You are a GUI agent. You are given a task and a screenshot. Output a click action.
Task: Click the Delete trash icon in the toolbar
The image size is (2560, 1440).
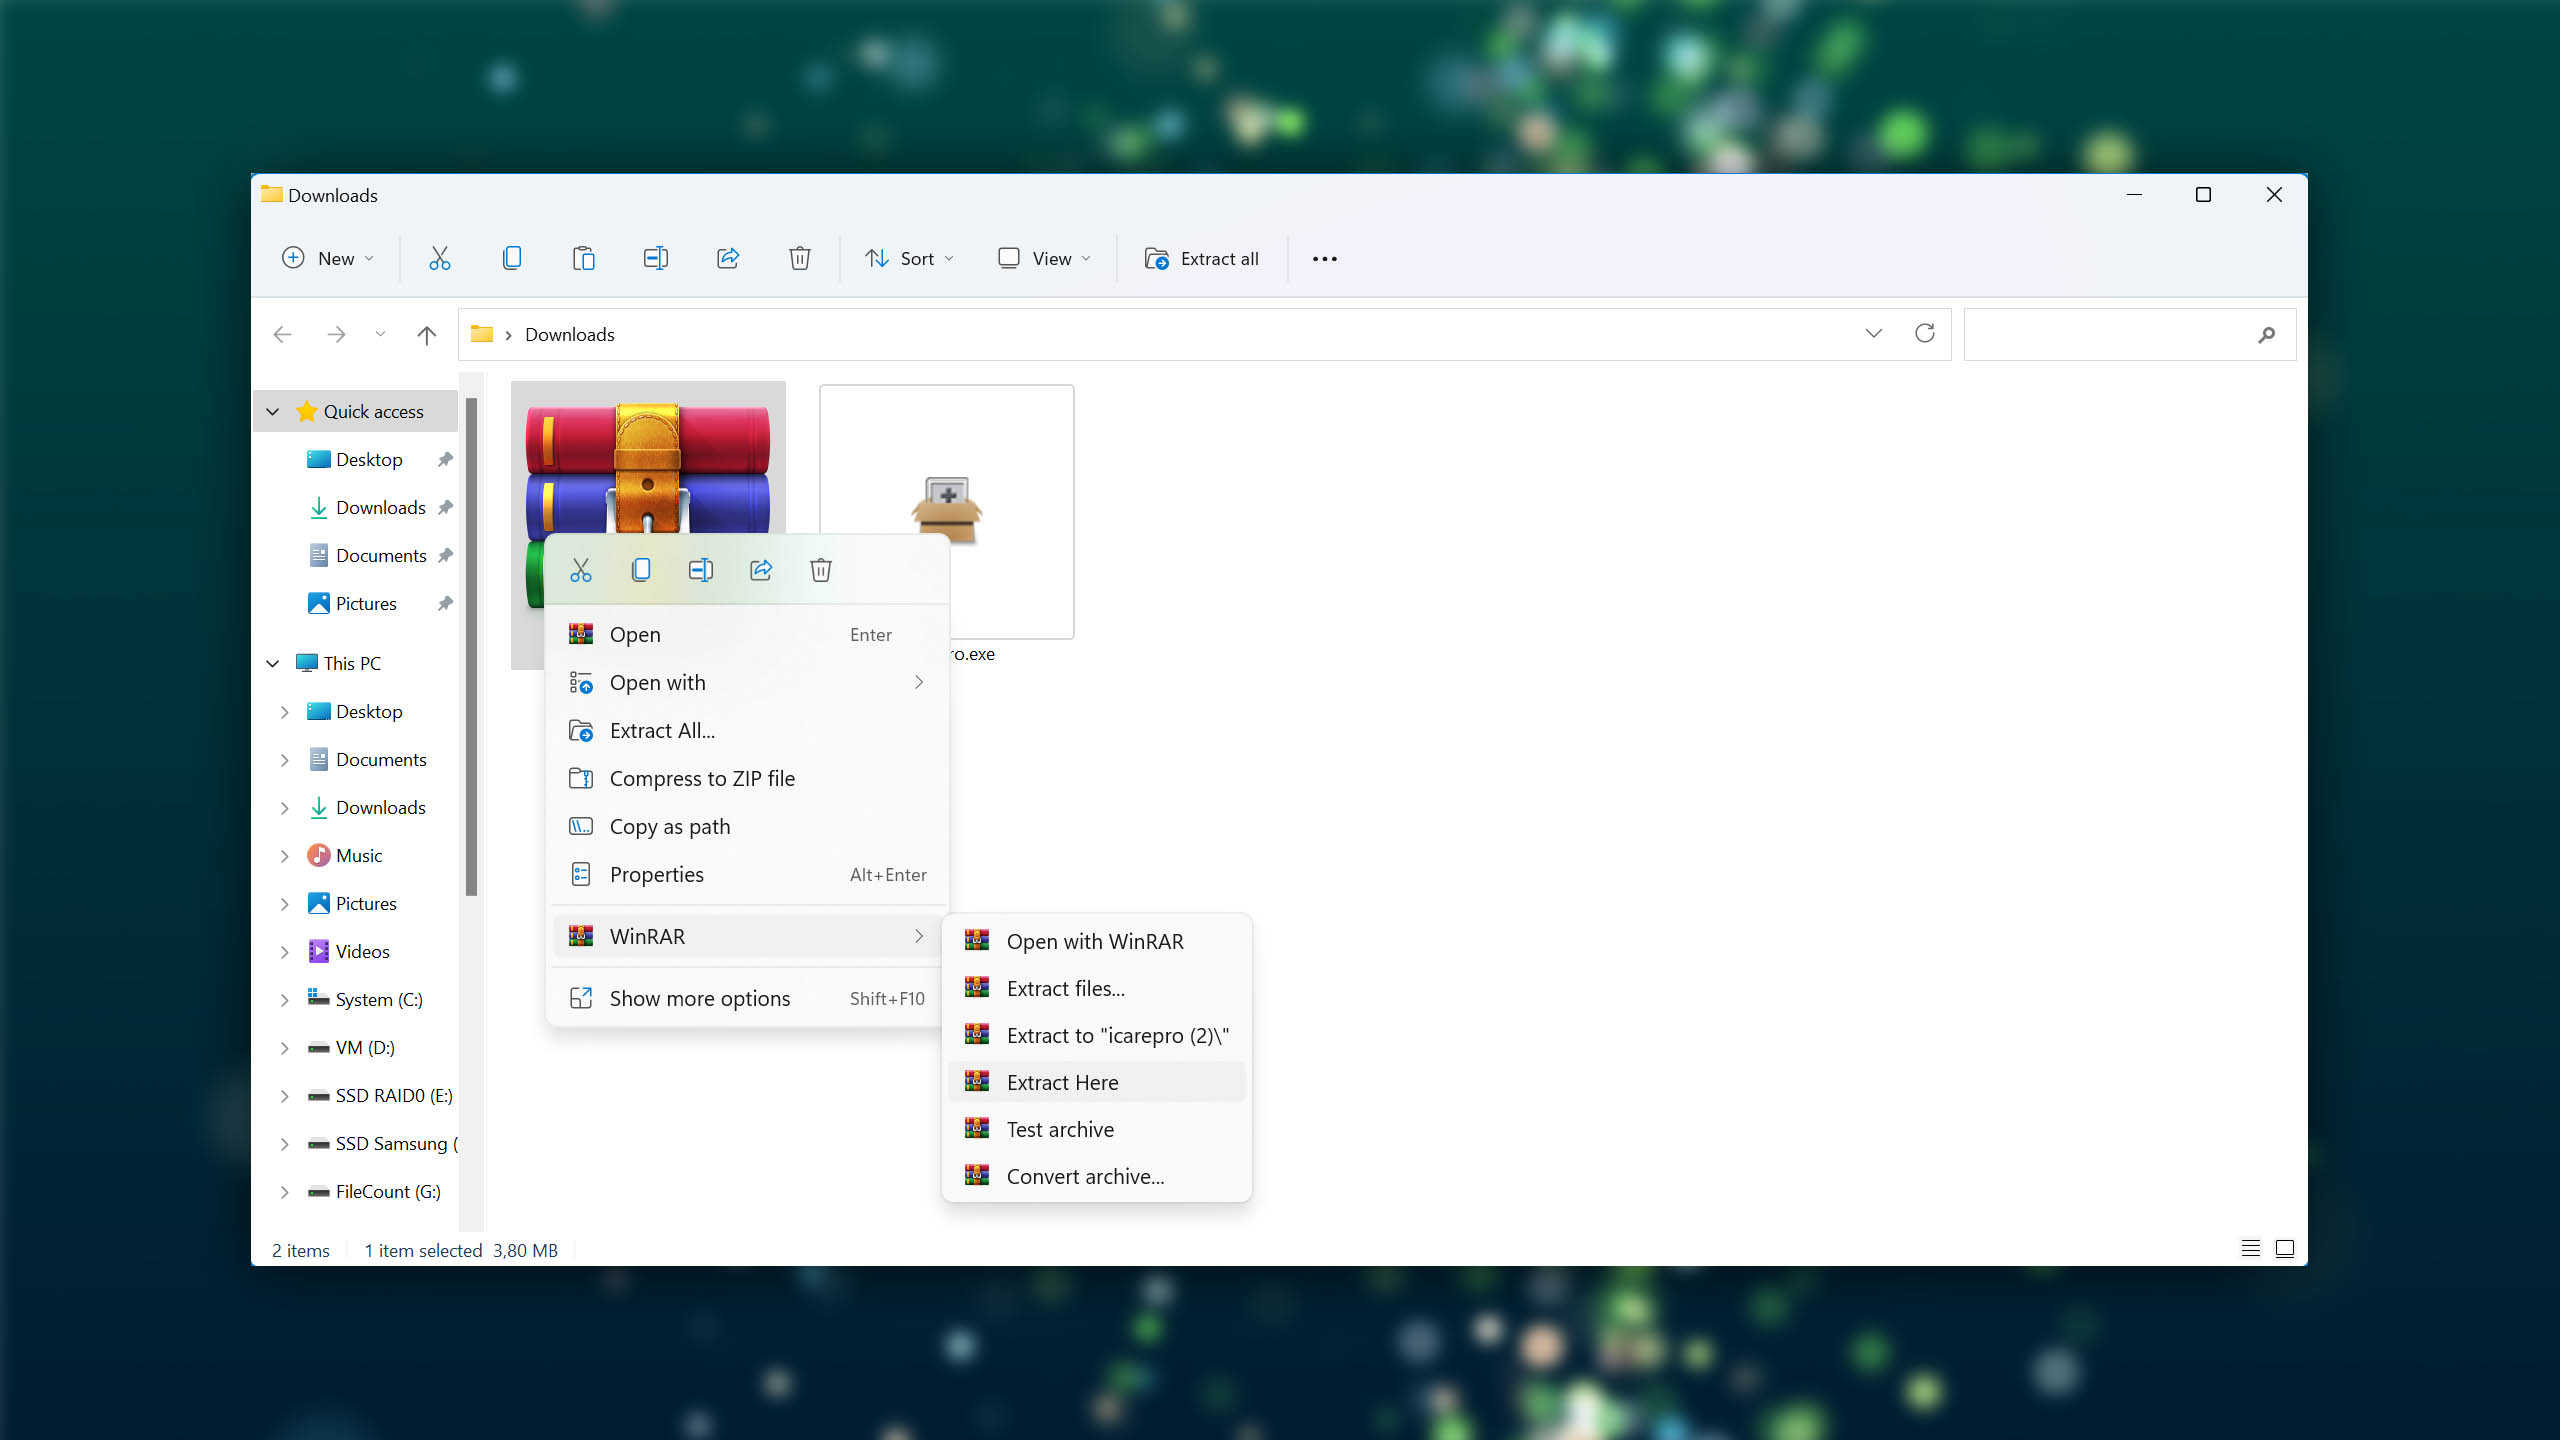[799, 258]
